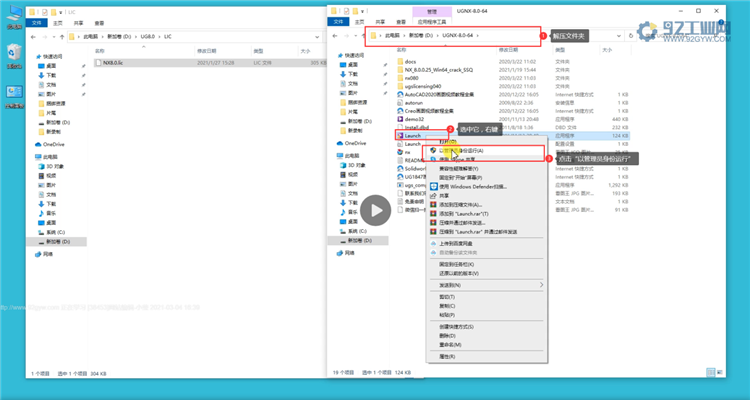Image resolution: width=750 pixels, height=400 pixels.
Task: Open the This PC icon on the desktop
Action: pos(14,17)
